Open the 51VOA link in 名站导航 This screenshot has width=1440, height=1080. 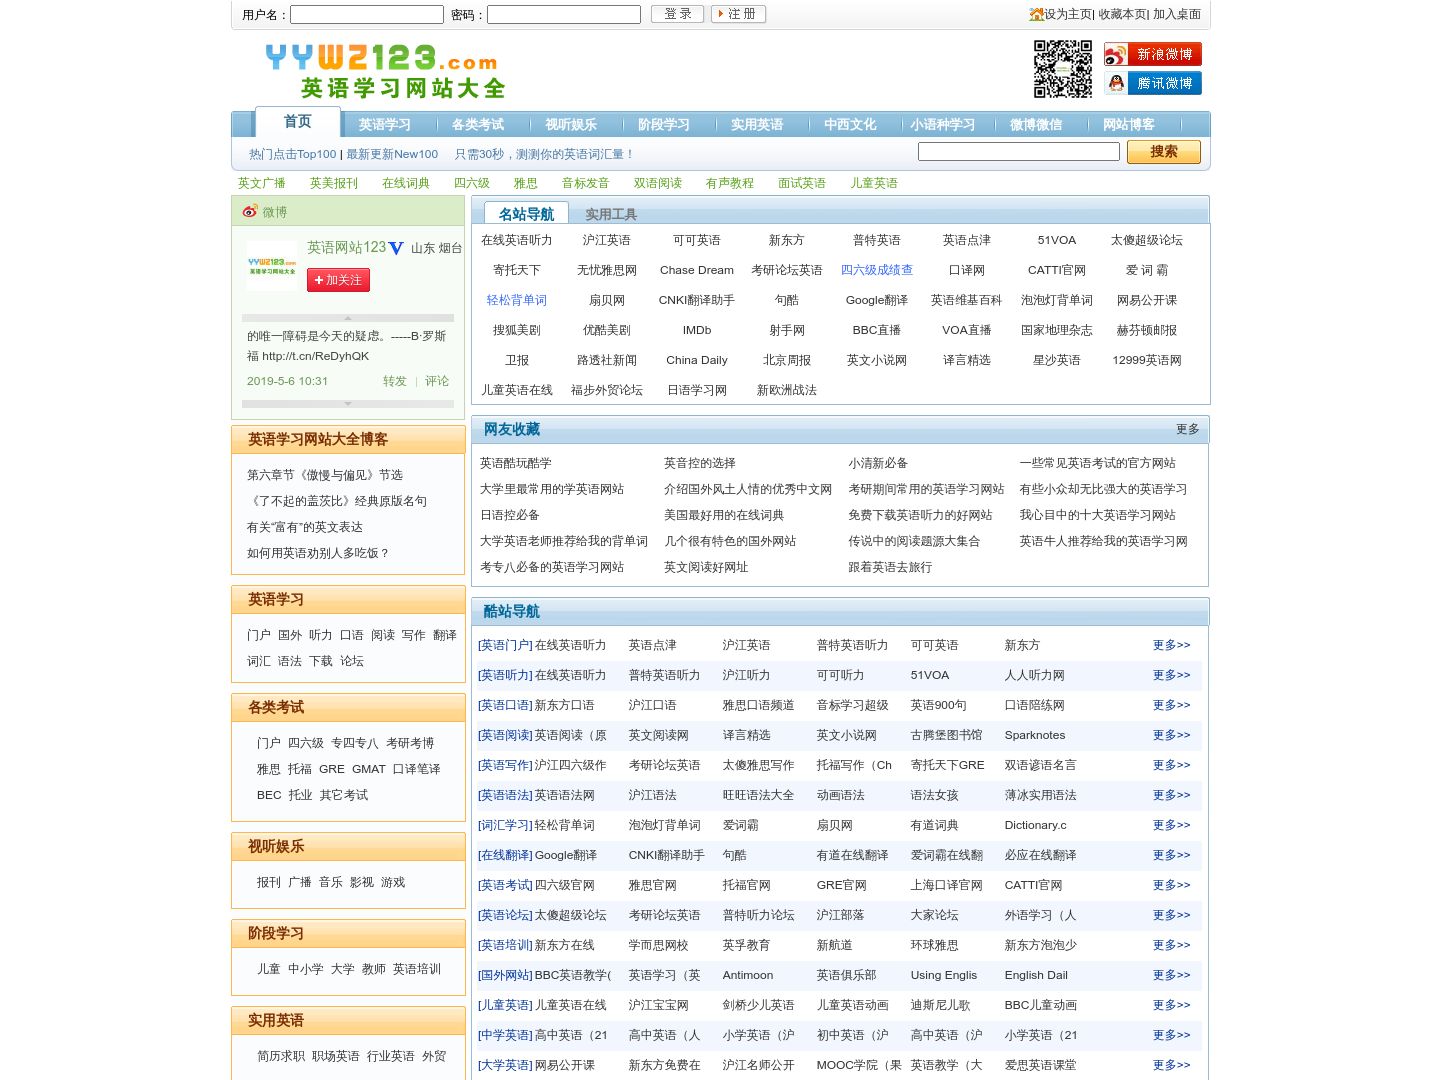[x=1057, y=240]
